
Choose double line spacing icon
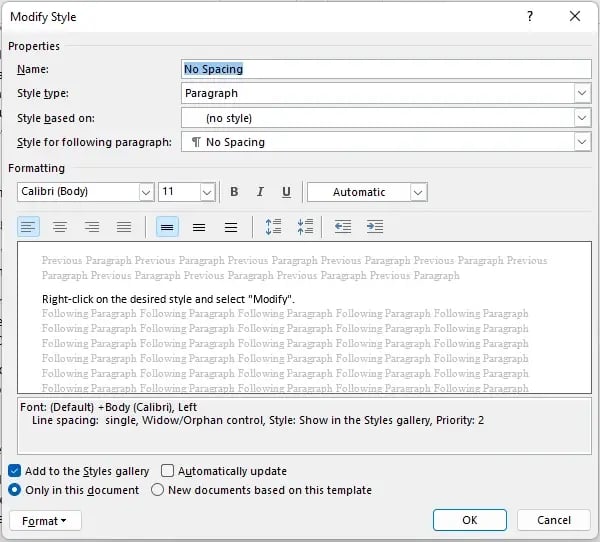coord(230,227)
